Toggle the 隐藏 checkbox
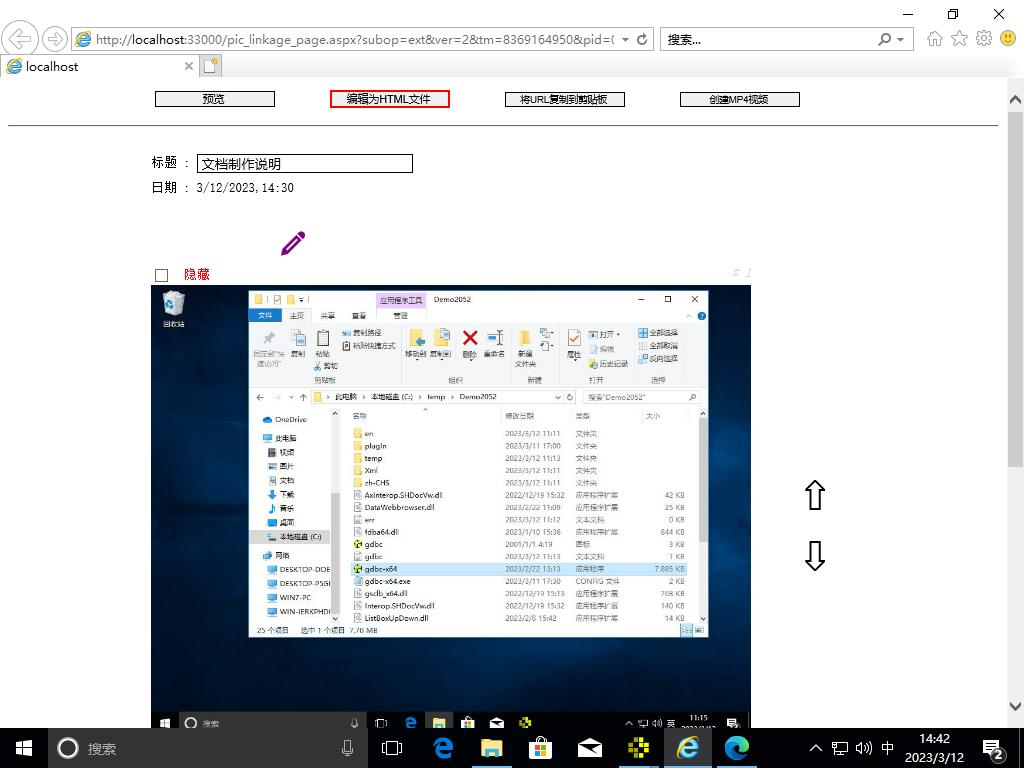Screen dimensions: 1024x768 pos(161,275)
